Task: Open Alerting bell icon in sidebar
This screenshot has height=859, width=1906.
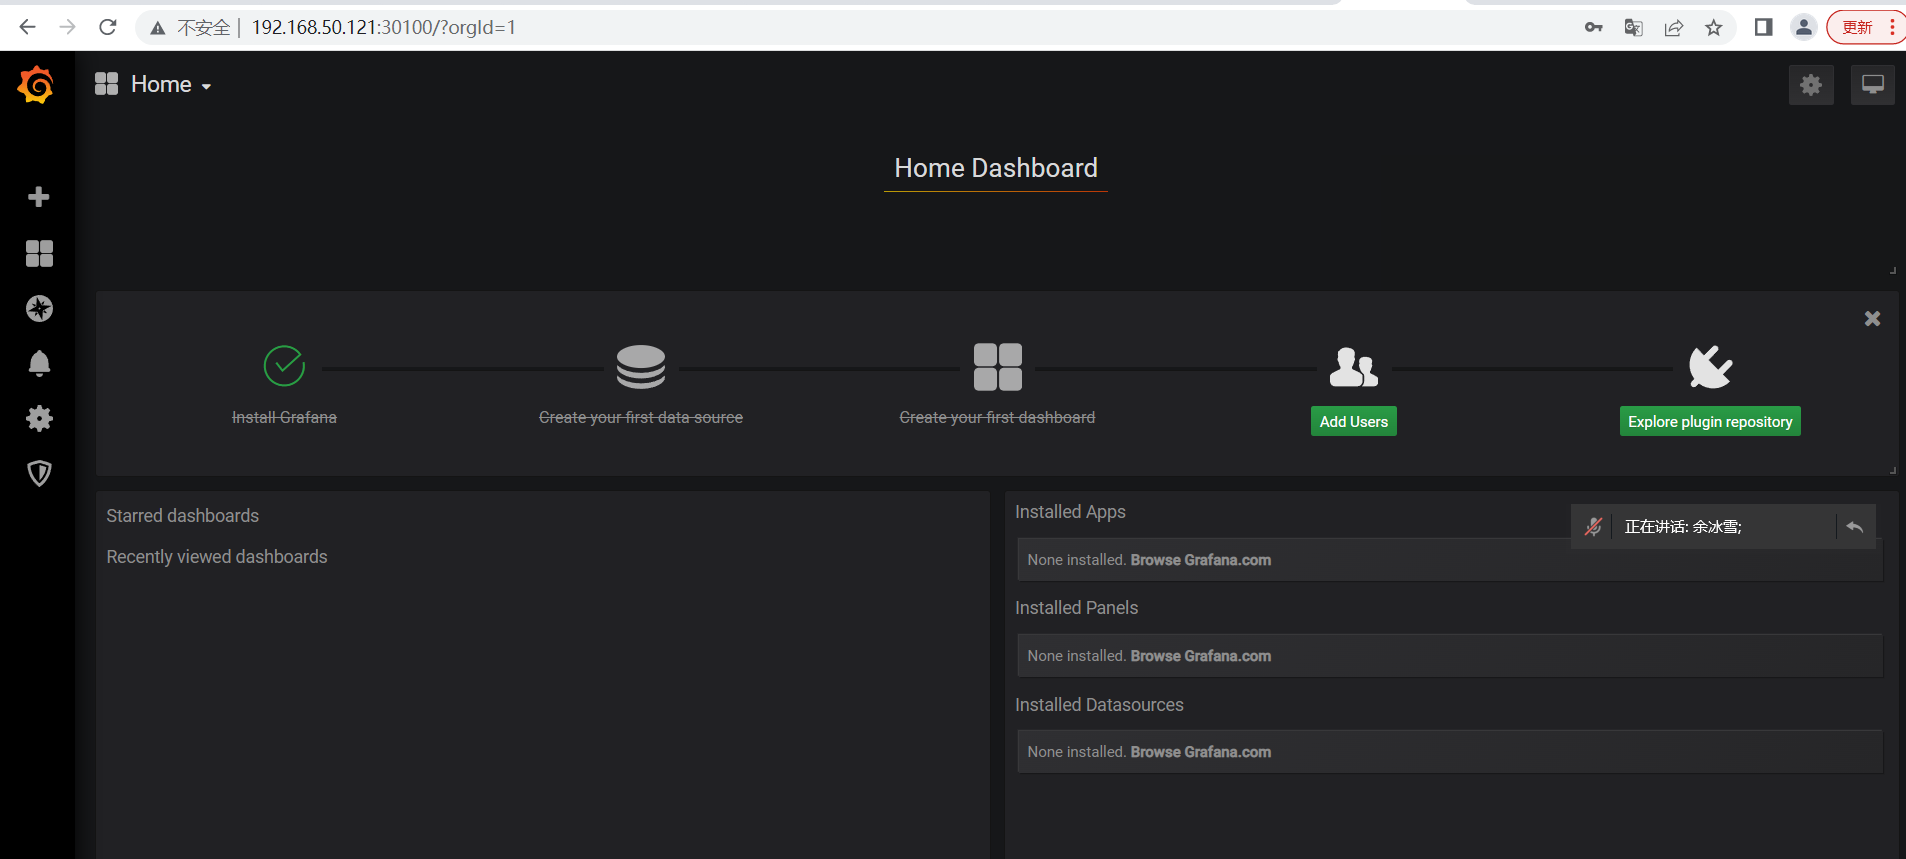Action: pos(39,363)
